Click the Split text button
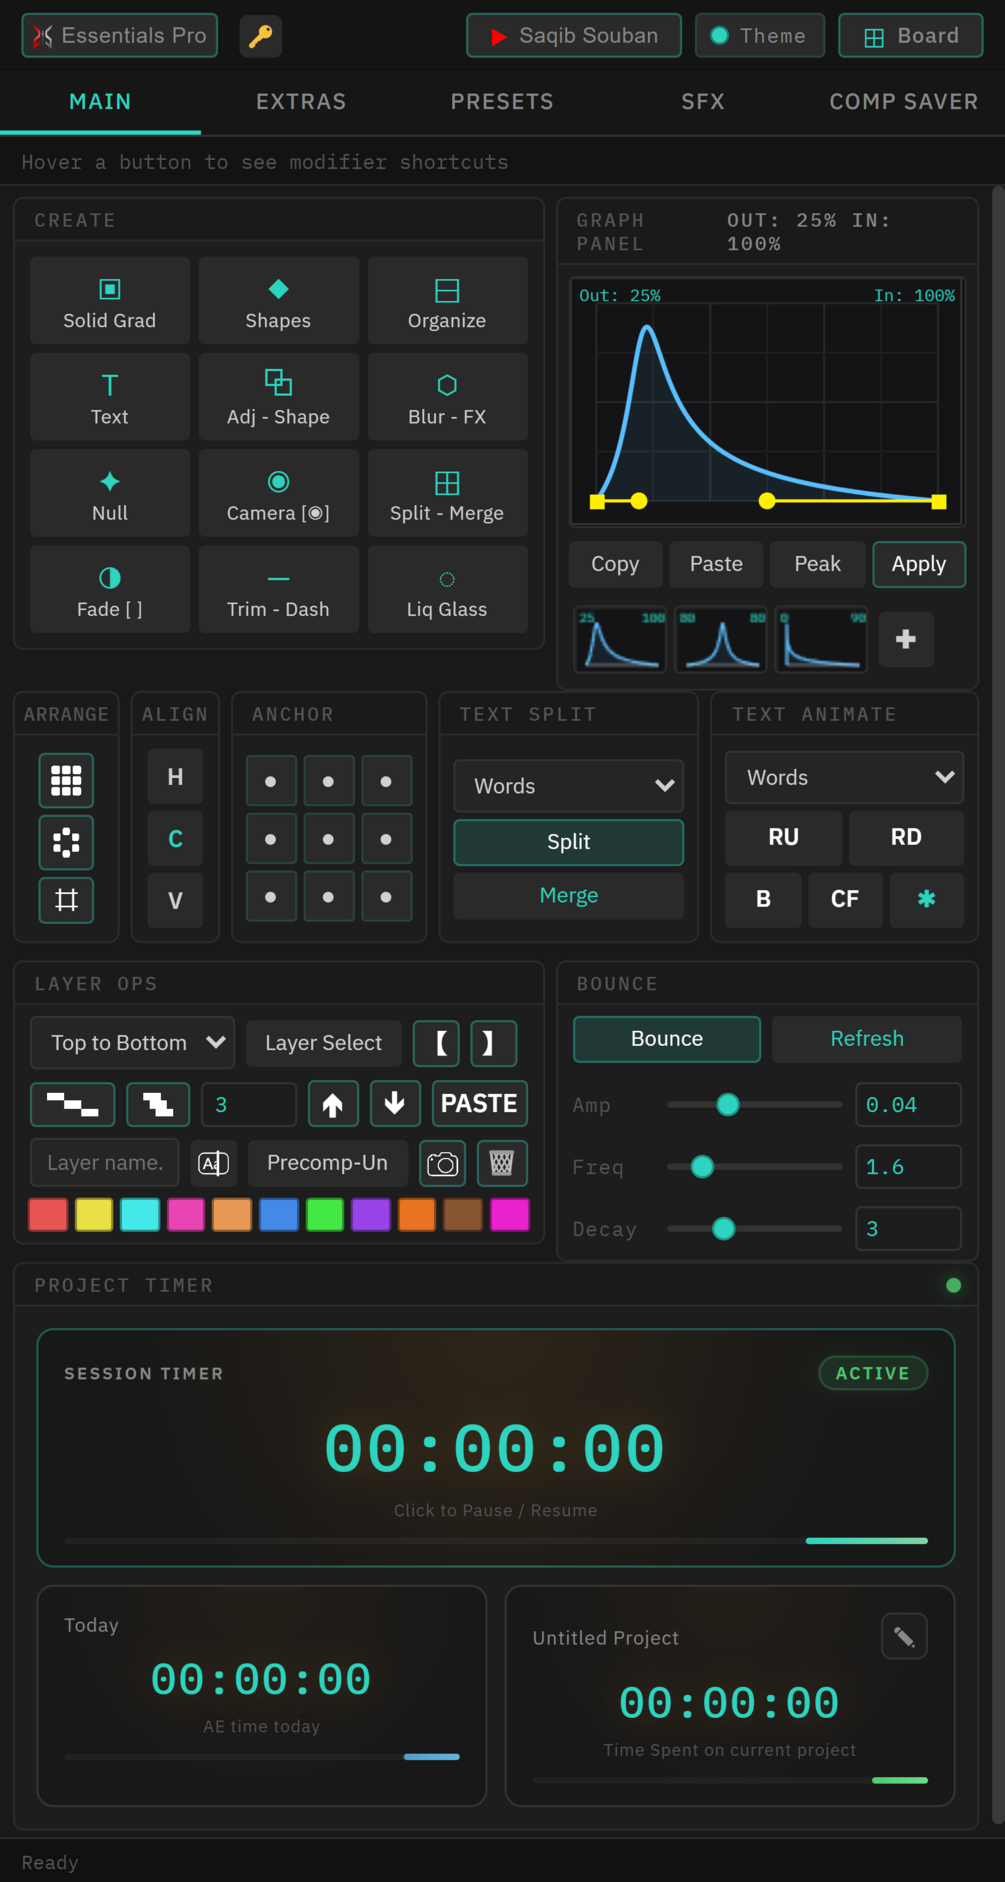 (x=568, y=842)
